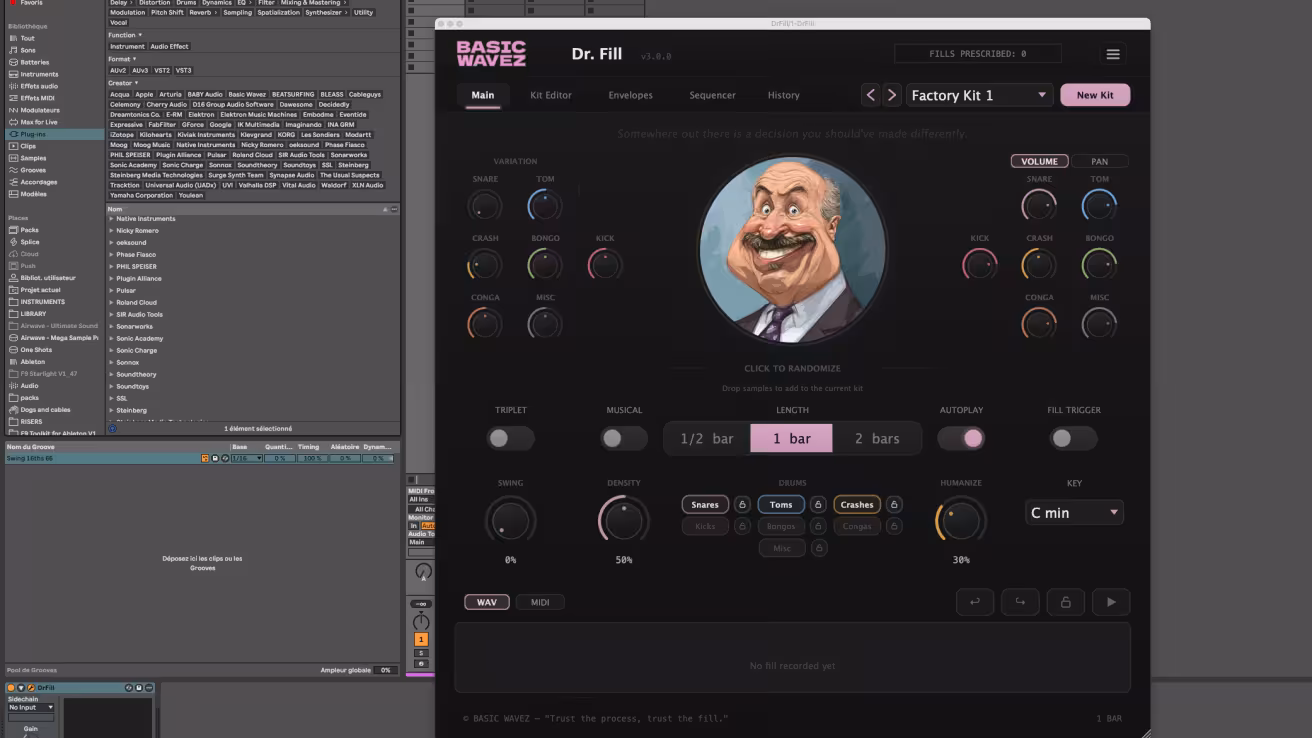Toggle DrFill device activator in Ableton
This screenshot has height=738, width=1312.
(x=11, y=688)
